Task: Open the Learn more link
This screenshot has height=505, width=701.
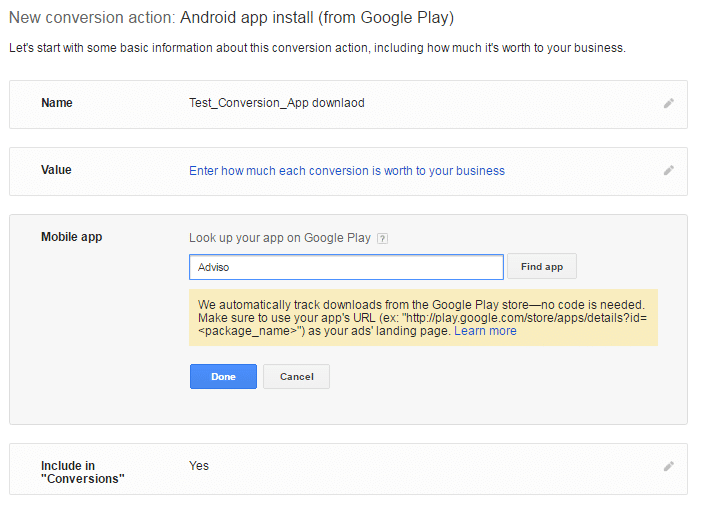Action: tap(485, 331)
